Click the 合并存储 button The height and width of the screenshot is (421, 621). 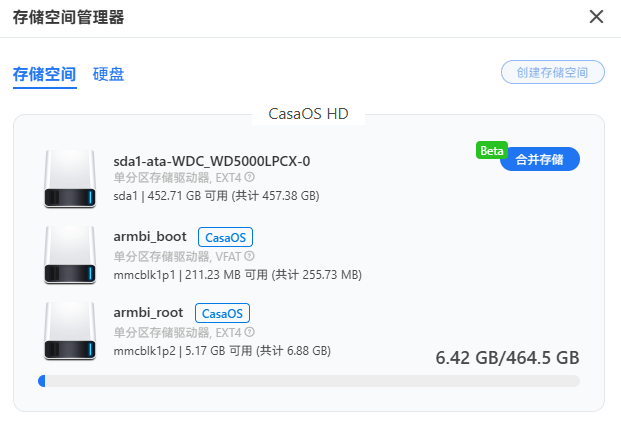click(x=540, y=159)
